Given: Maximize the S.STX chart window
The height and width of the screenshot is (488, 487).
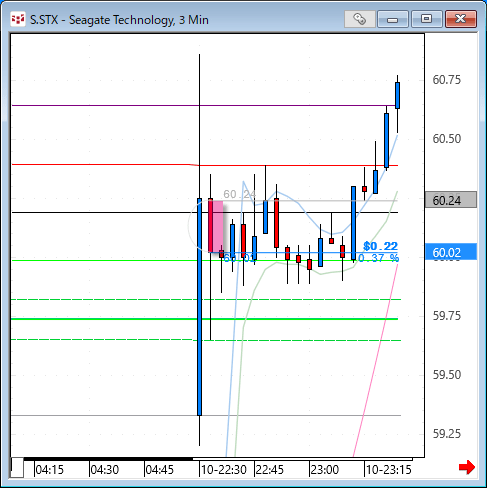Looking at the screenshot, I should coord(427,19).
